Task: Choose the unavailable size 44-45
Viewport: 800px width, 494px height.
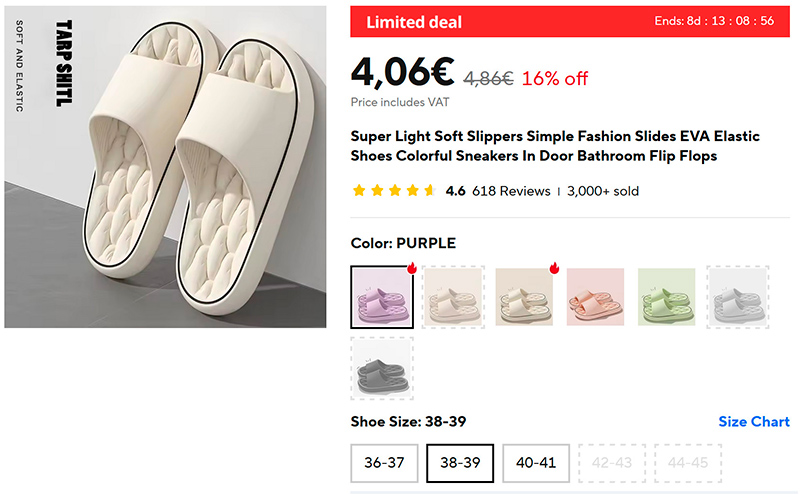Action: click(688, 463)
